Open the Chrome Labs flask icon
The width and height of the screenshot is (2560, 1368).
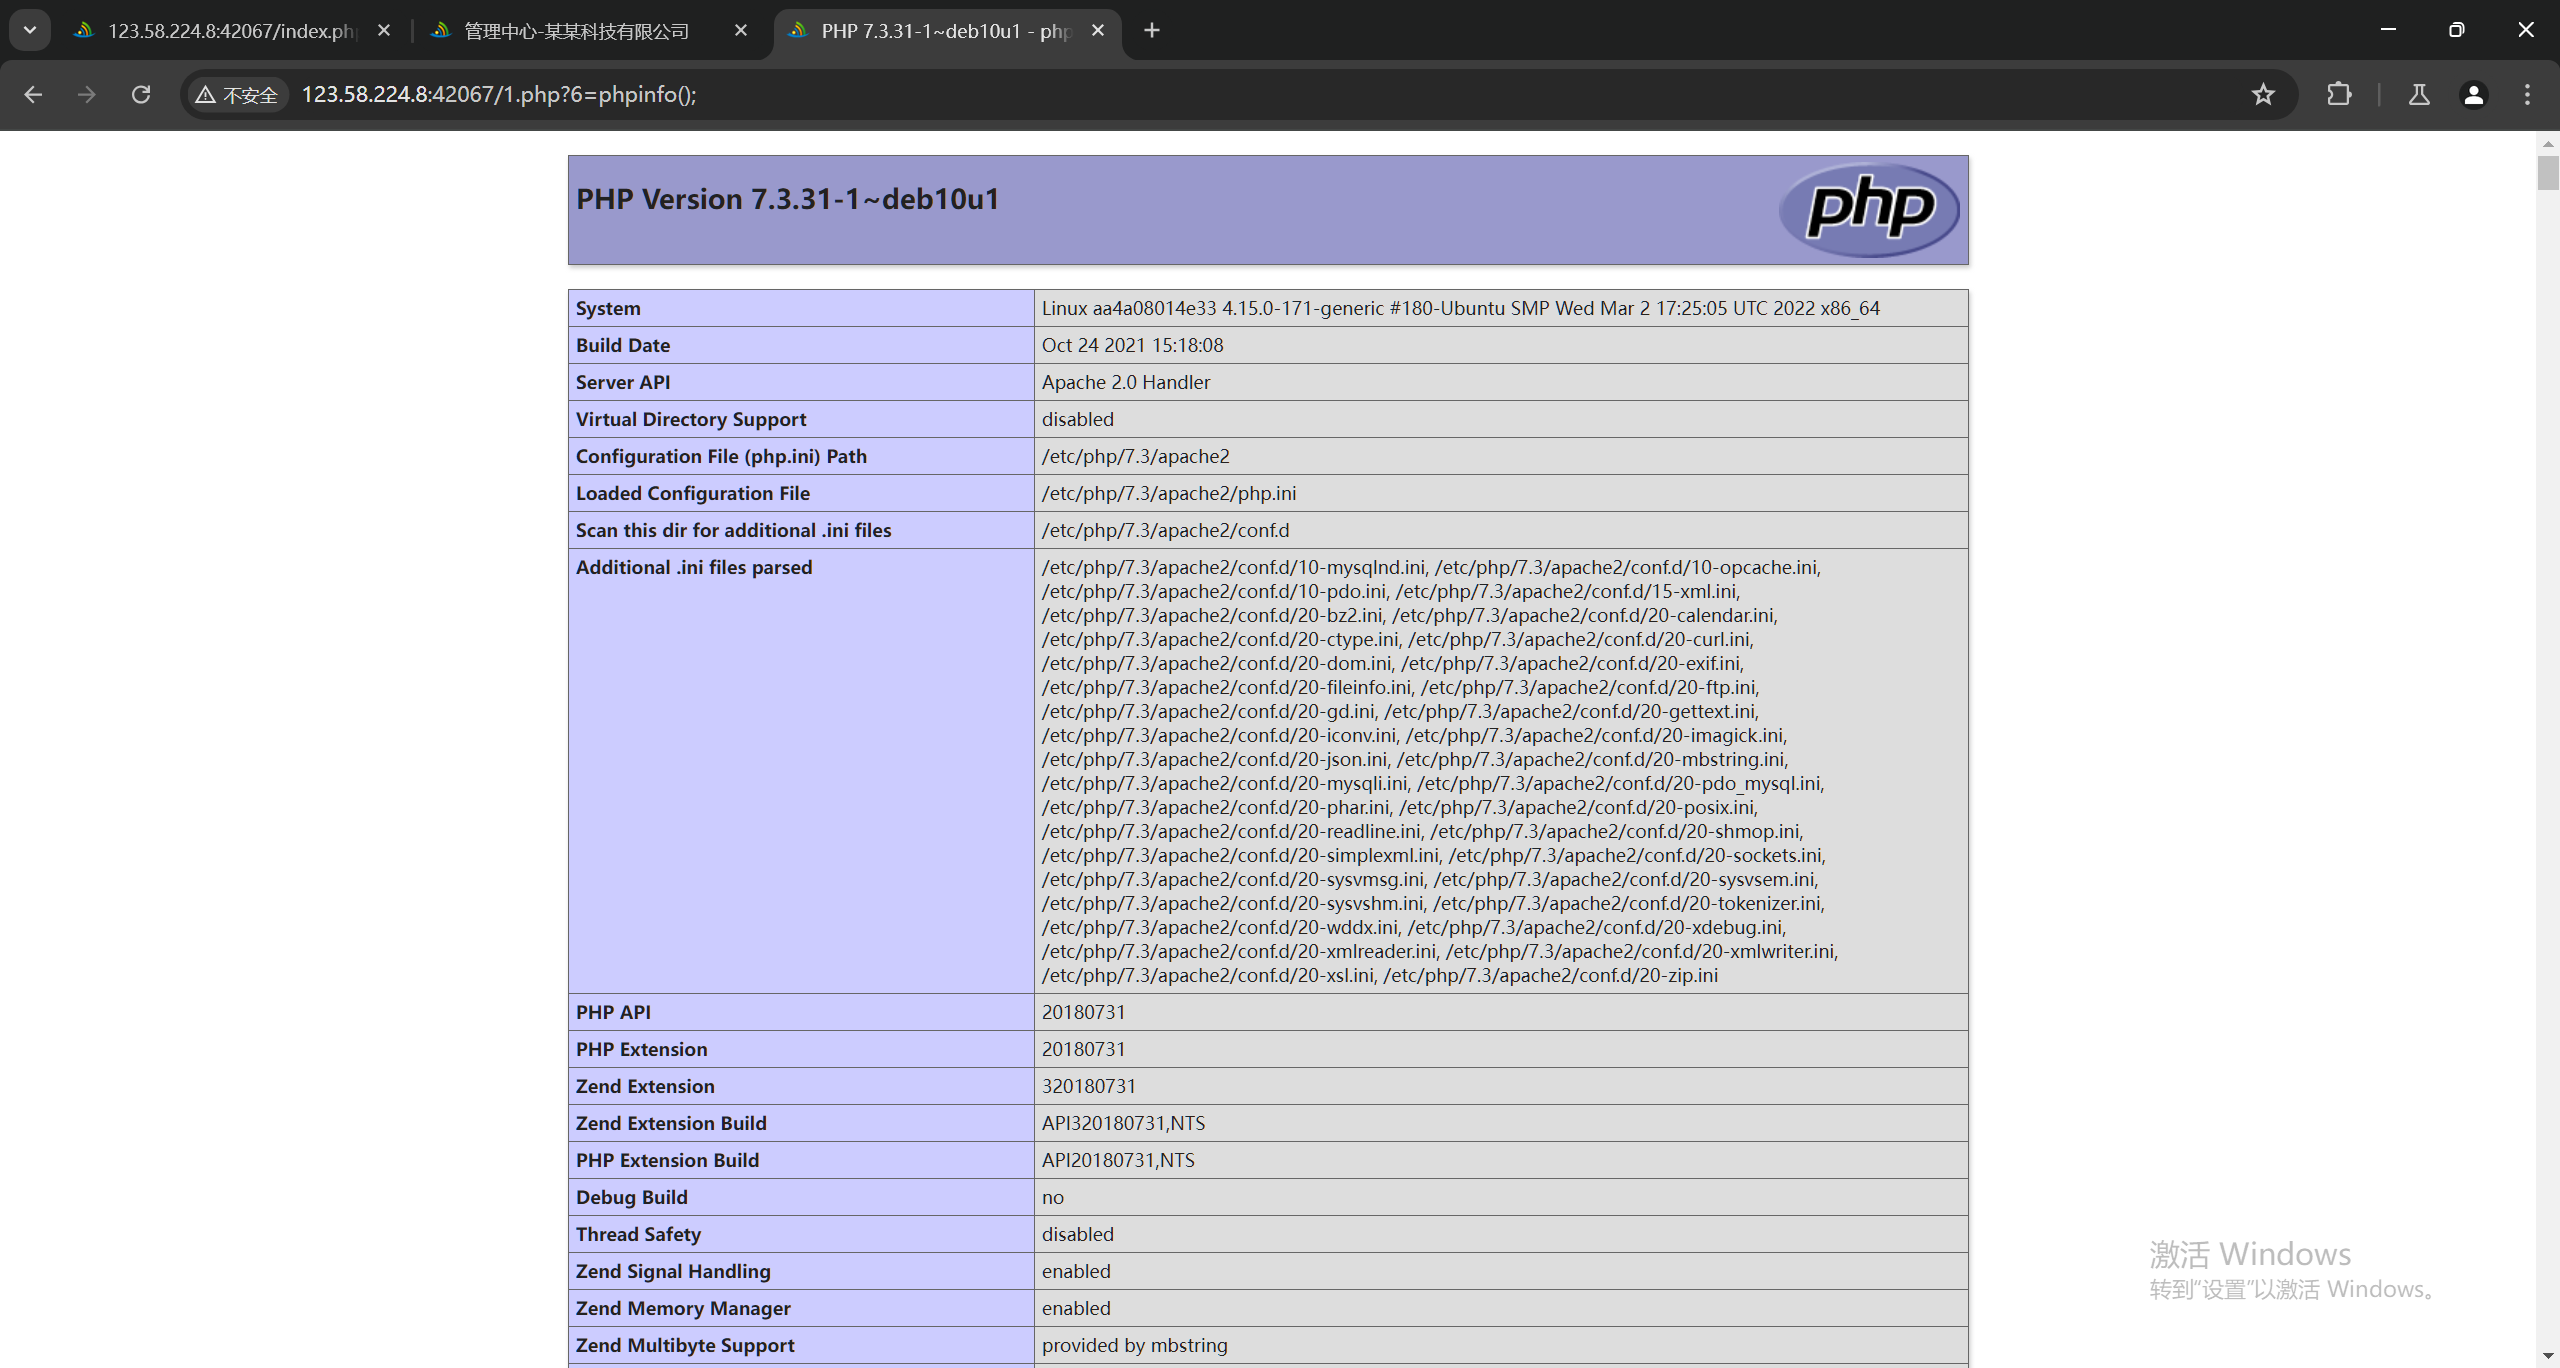click(x=2419, y=94)
